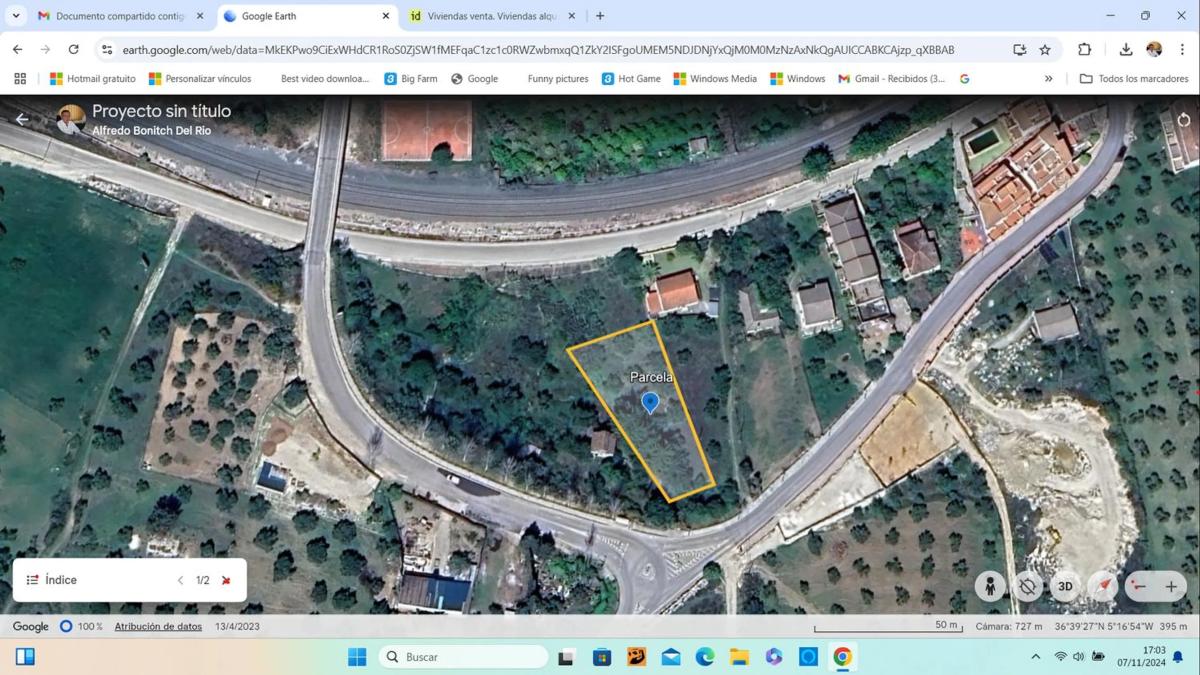Viewport: 1200px width, 675px height.
Task: Go to previous slide with left chevron
Action: 180,580
